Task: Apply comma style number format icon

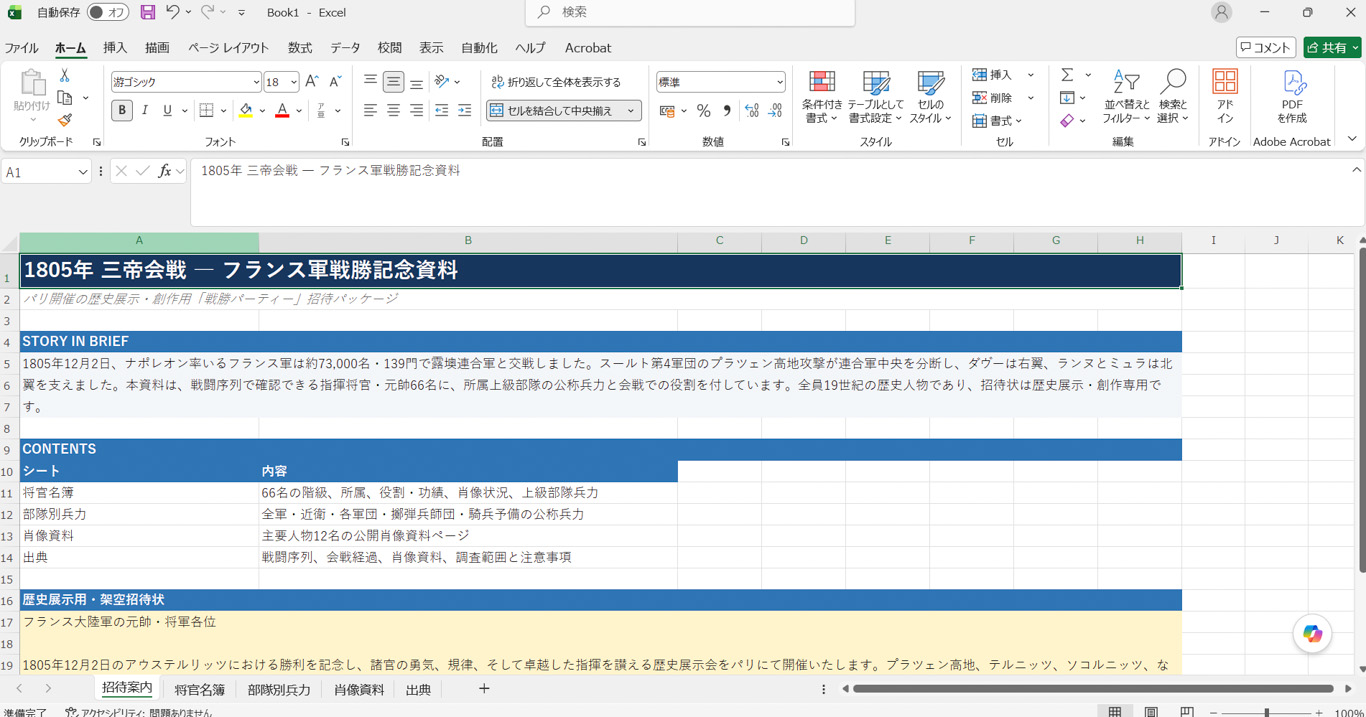Action: tap(727, 111)
